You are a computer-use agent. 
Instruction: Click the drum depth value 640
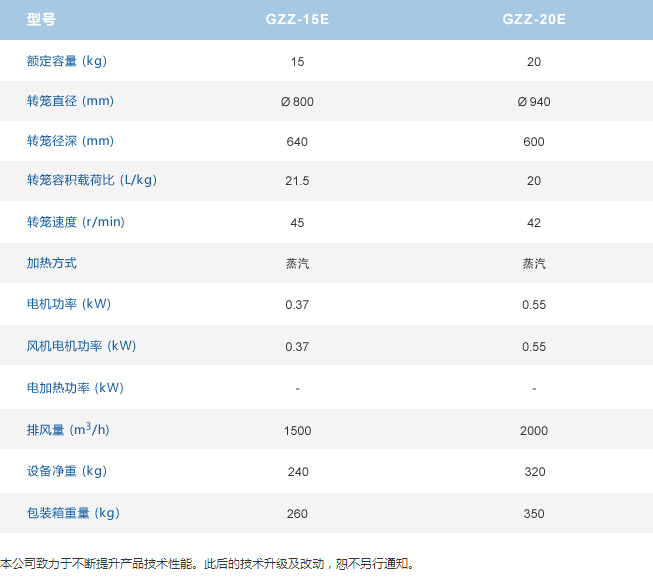pos(297,142)
